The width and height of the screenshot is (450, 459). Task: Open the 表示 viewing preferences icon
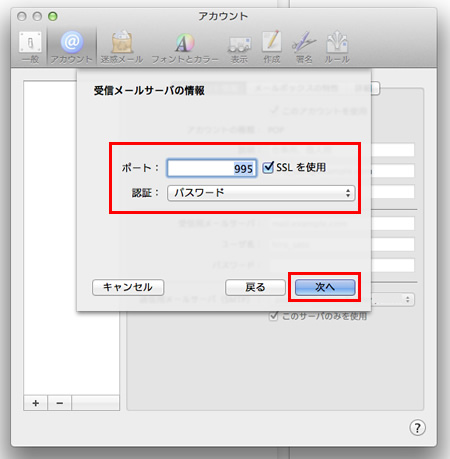click(x=239, y=48)
